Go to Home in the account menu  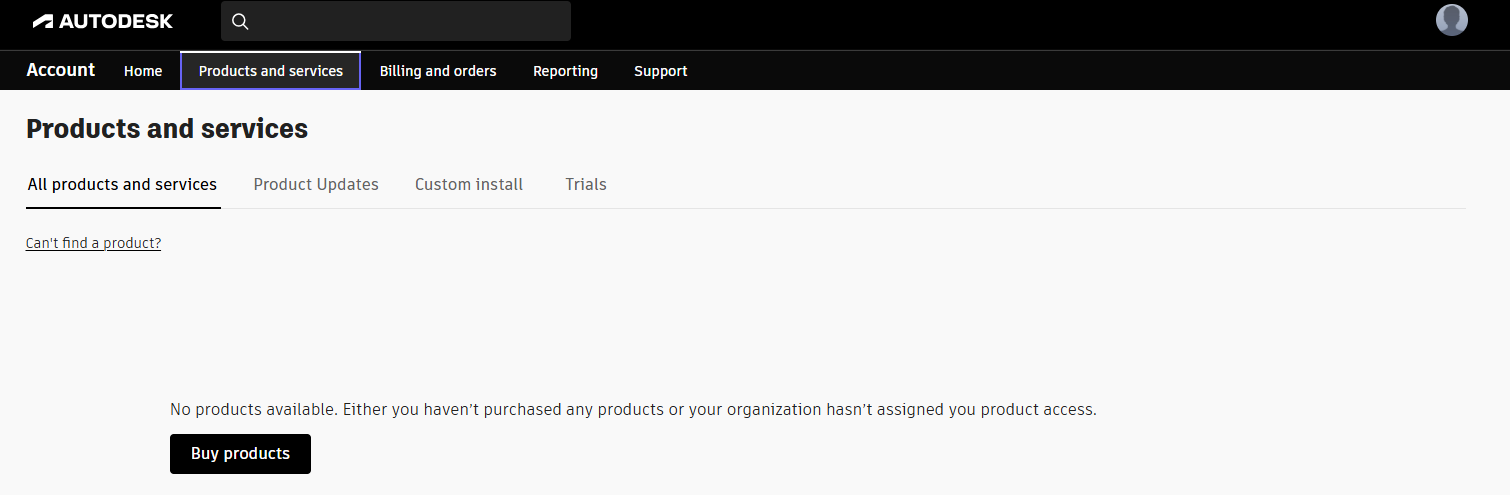click(143, 71)
